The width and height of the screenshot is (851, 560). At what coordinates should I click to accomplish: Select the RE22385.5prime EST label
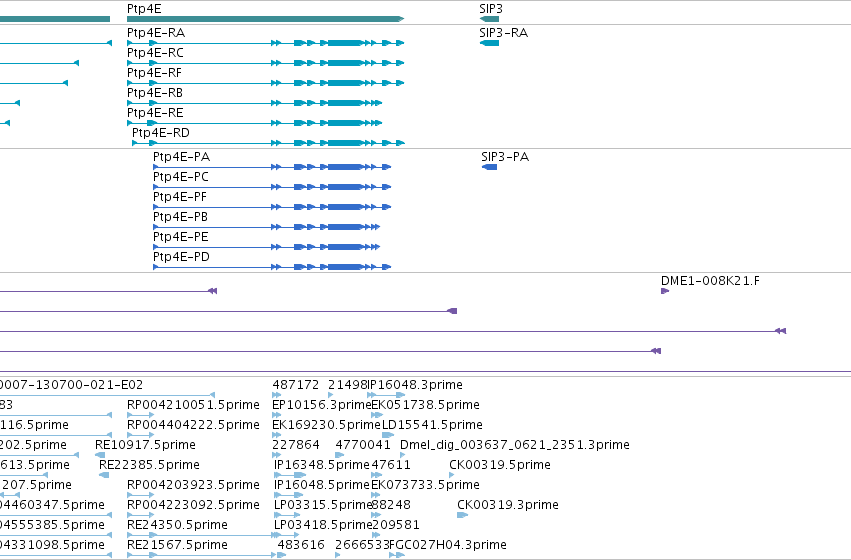pyautogui.click(x=149, y=466)
